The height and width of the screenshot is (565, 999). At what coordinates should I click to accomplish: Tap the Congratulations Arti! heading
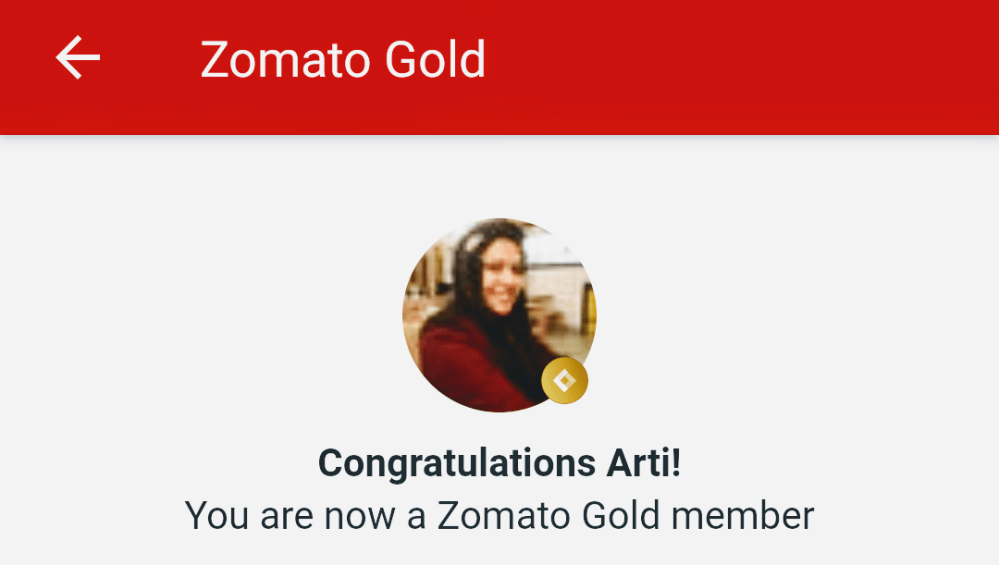[500, 463]
